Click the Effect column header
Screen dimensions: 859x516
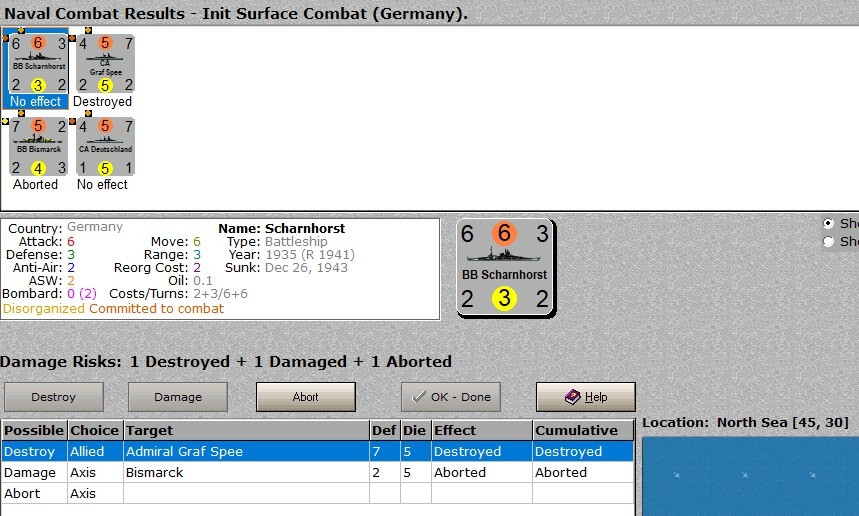pos(482,430)
